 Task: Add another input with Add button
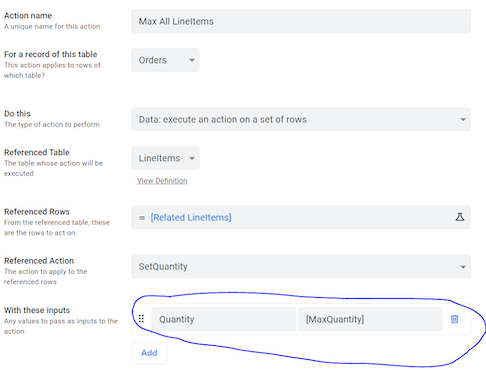(x=149, y=353)
